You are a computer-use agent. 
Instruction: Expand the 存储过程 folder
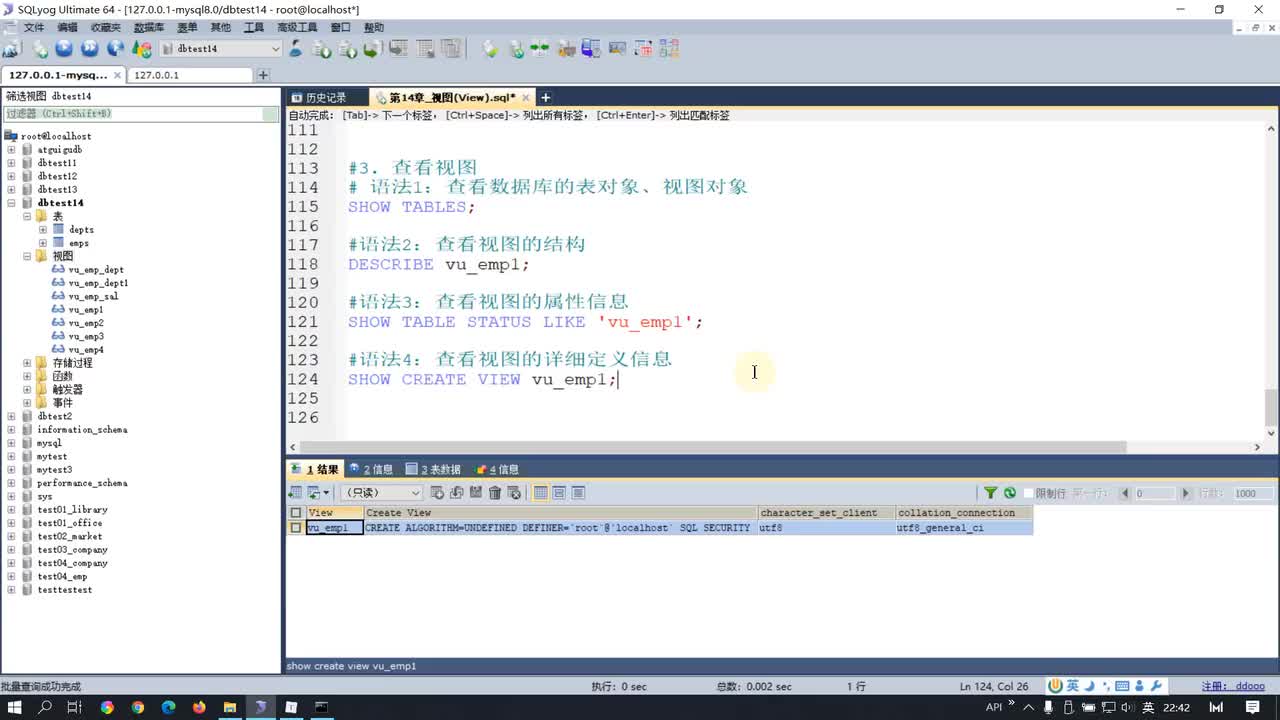tap(27, 363)
